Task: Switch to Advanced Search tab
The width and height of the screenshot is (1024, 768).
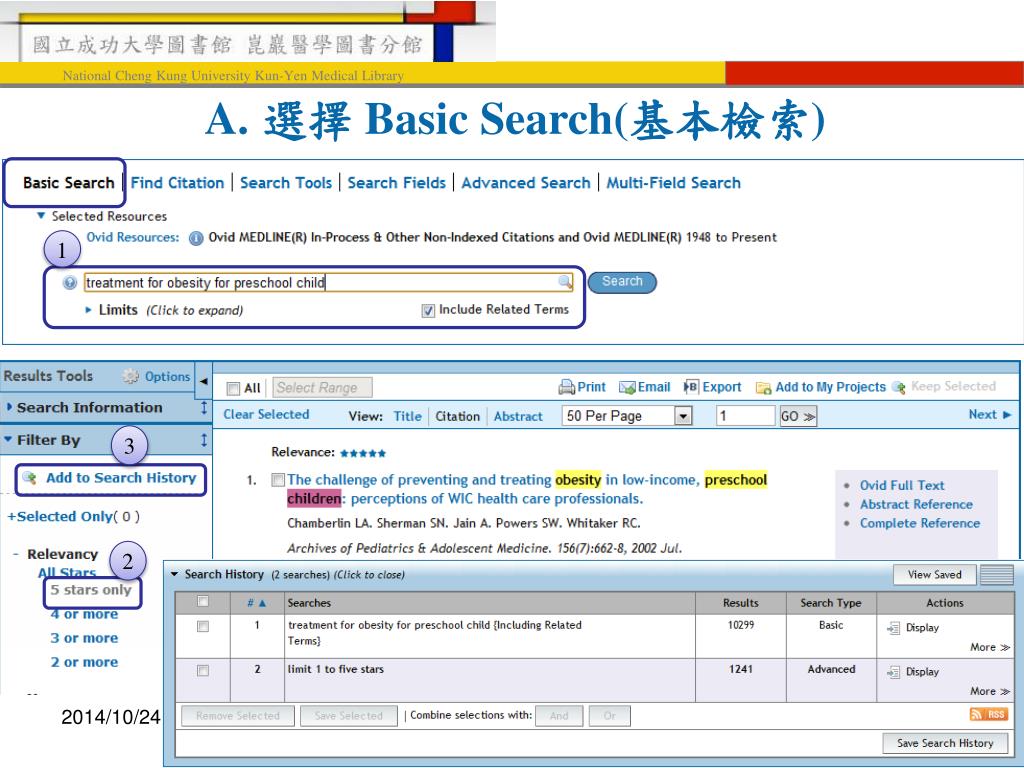Action: pyautogui.click(x=526, y=183)
